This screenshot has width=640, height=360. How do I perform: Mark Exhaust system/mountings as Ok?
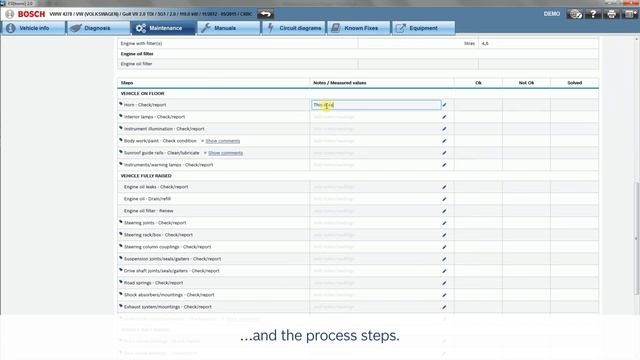(x=478, y=307)
